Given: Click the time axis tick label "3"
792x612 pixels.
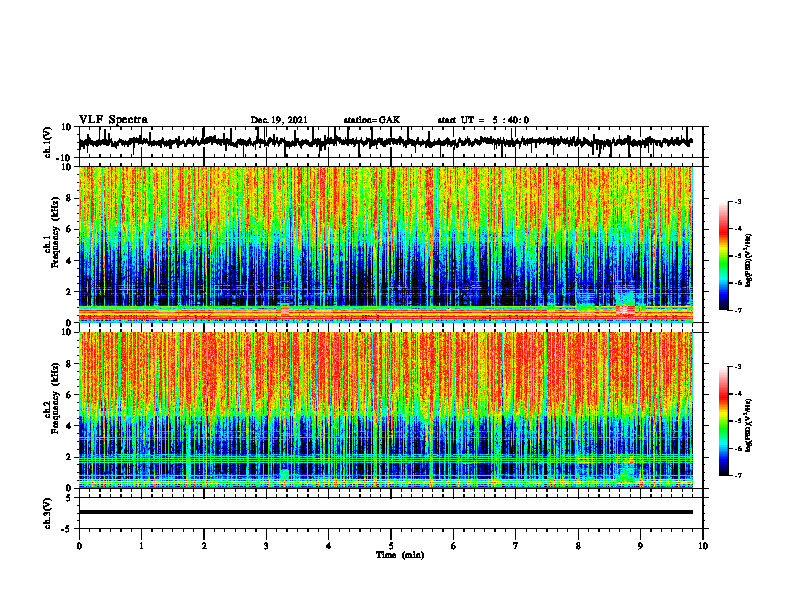Looking at the screenshot, I should click(266, 546).
